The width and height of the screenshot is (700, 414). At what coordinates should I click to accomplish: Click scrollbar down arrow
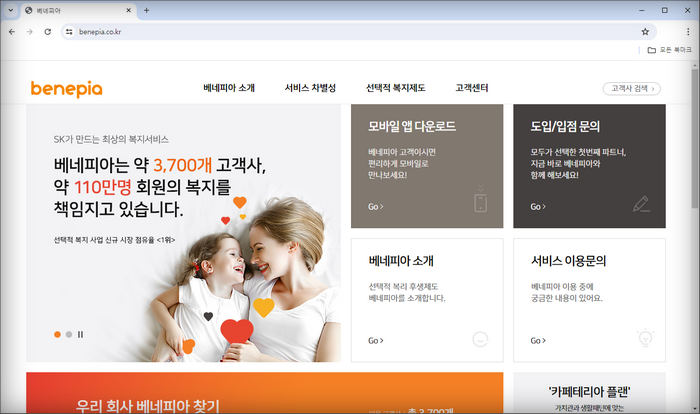tap(695, 409)
